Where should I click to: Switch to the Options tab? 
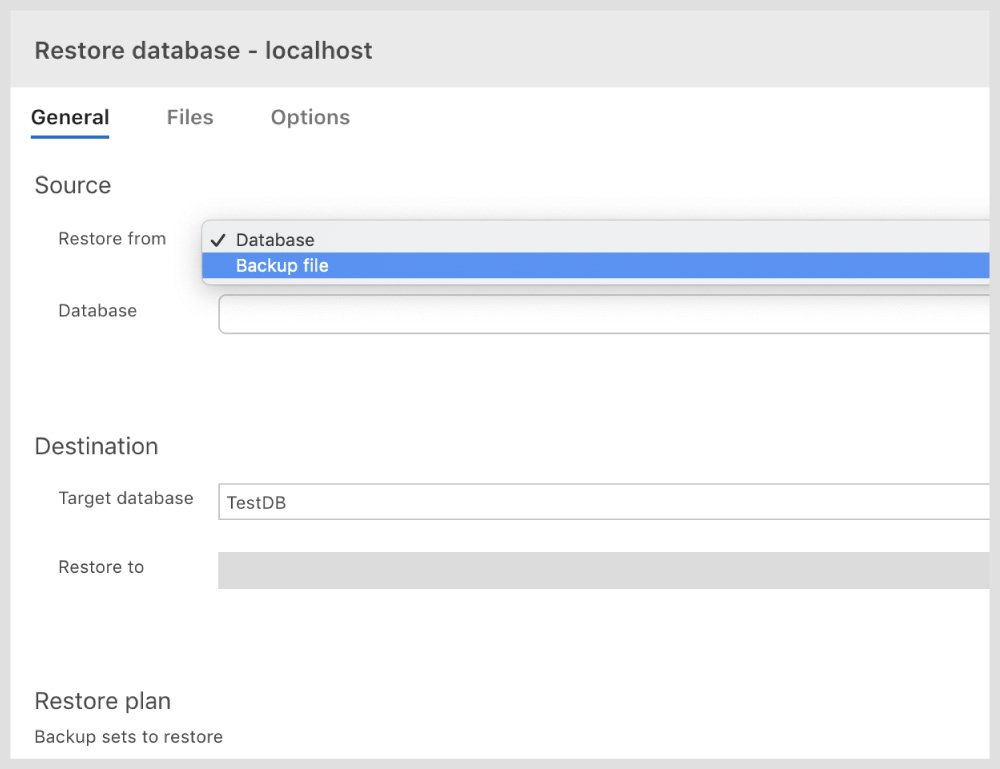[310, 117]
